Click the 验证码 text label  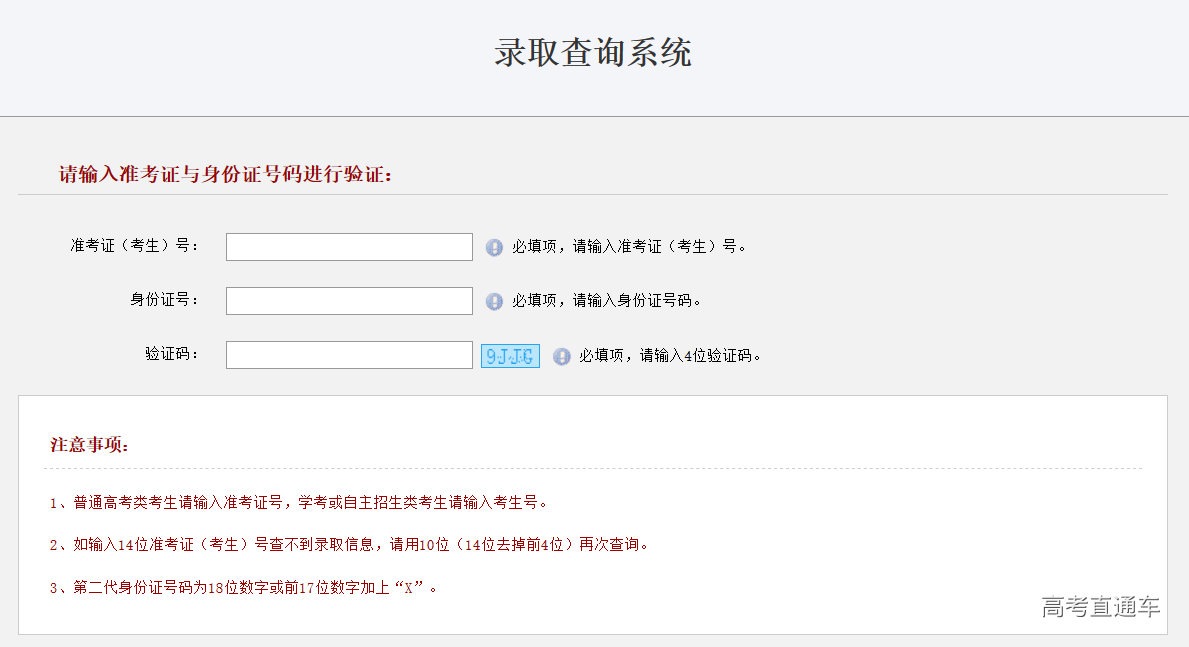pos(172,355)
